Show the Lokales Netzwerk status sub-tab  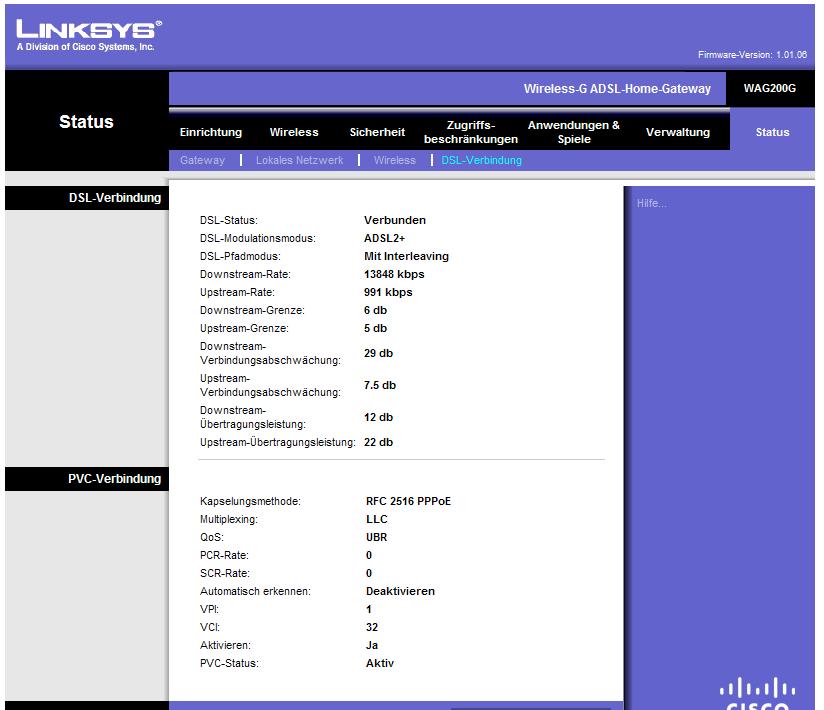299,160
